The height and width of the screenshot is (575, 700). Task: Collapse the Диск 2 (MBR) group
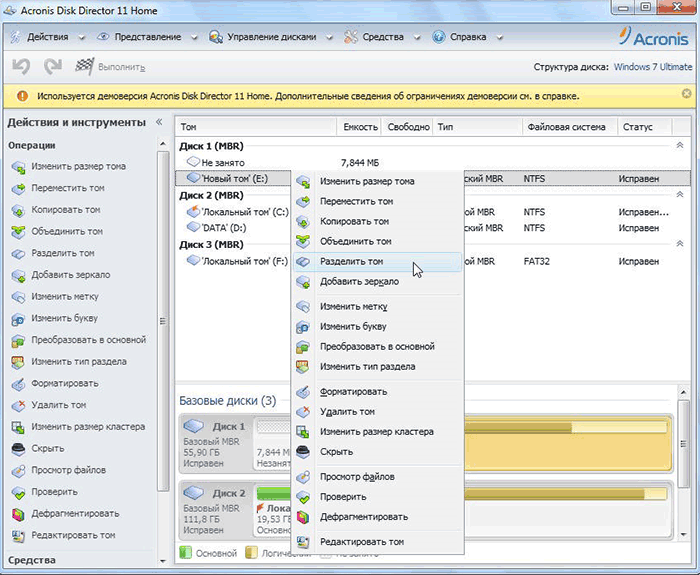(x=679, y=195)
